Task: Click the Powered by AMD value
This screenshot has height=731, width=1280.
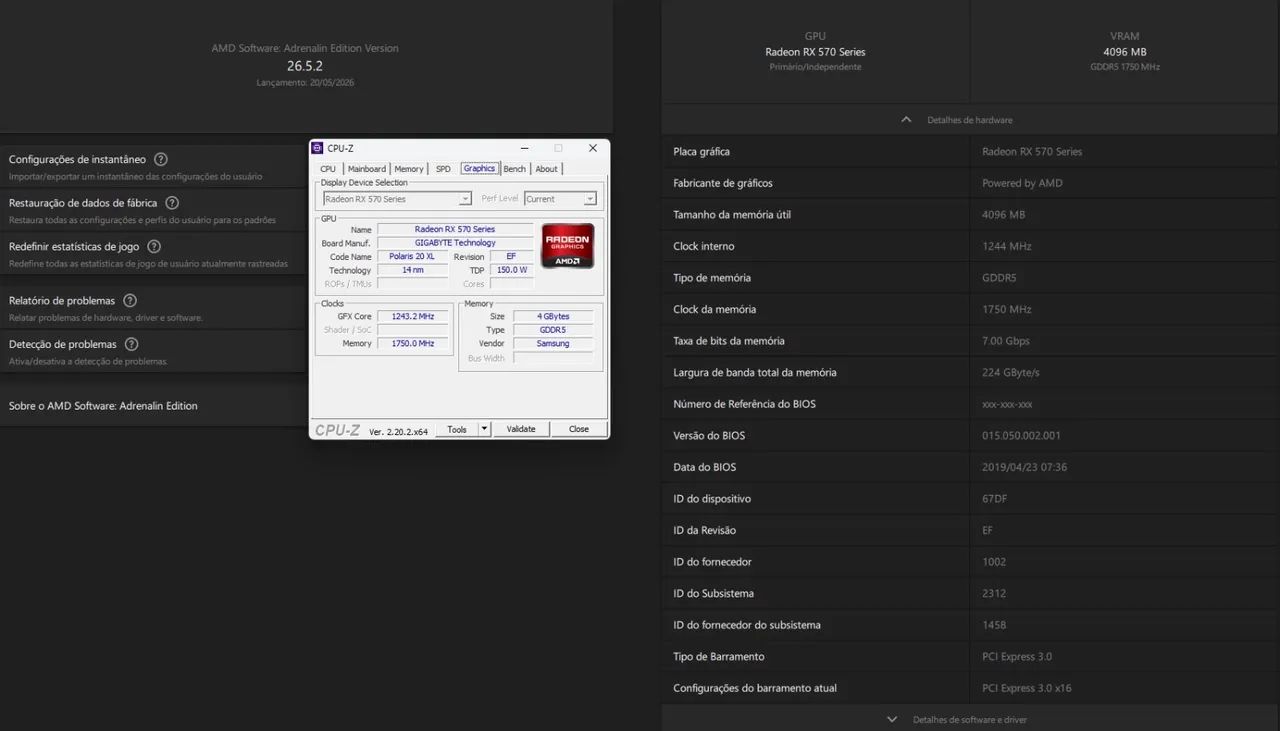Action: [1022, 183]
